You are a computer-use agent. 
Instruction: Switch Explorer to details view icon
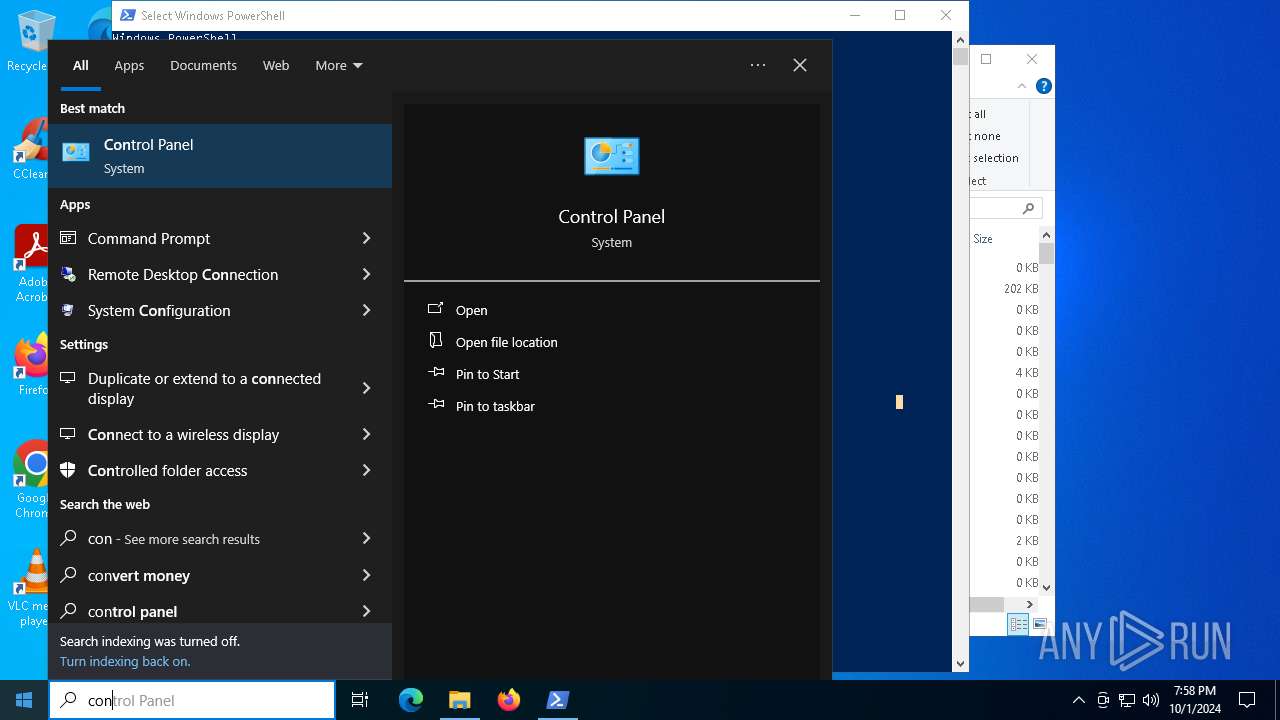1018,624
